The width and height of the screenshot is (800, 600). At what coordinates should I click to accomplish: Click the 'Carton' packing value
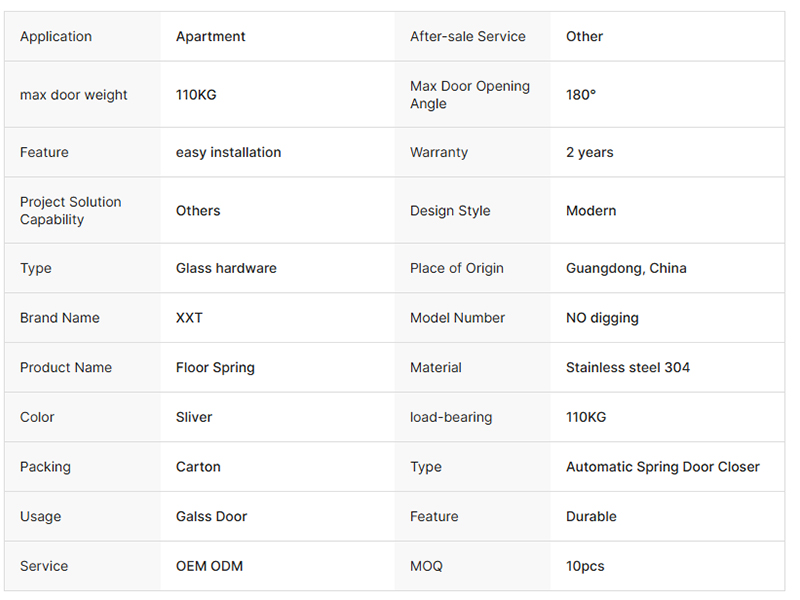click(x=198, y=467)
